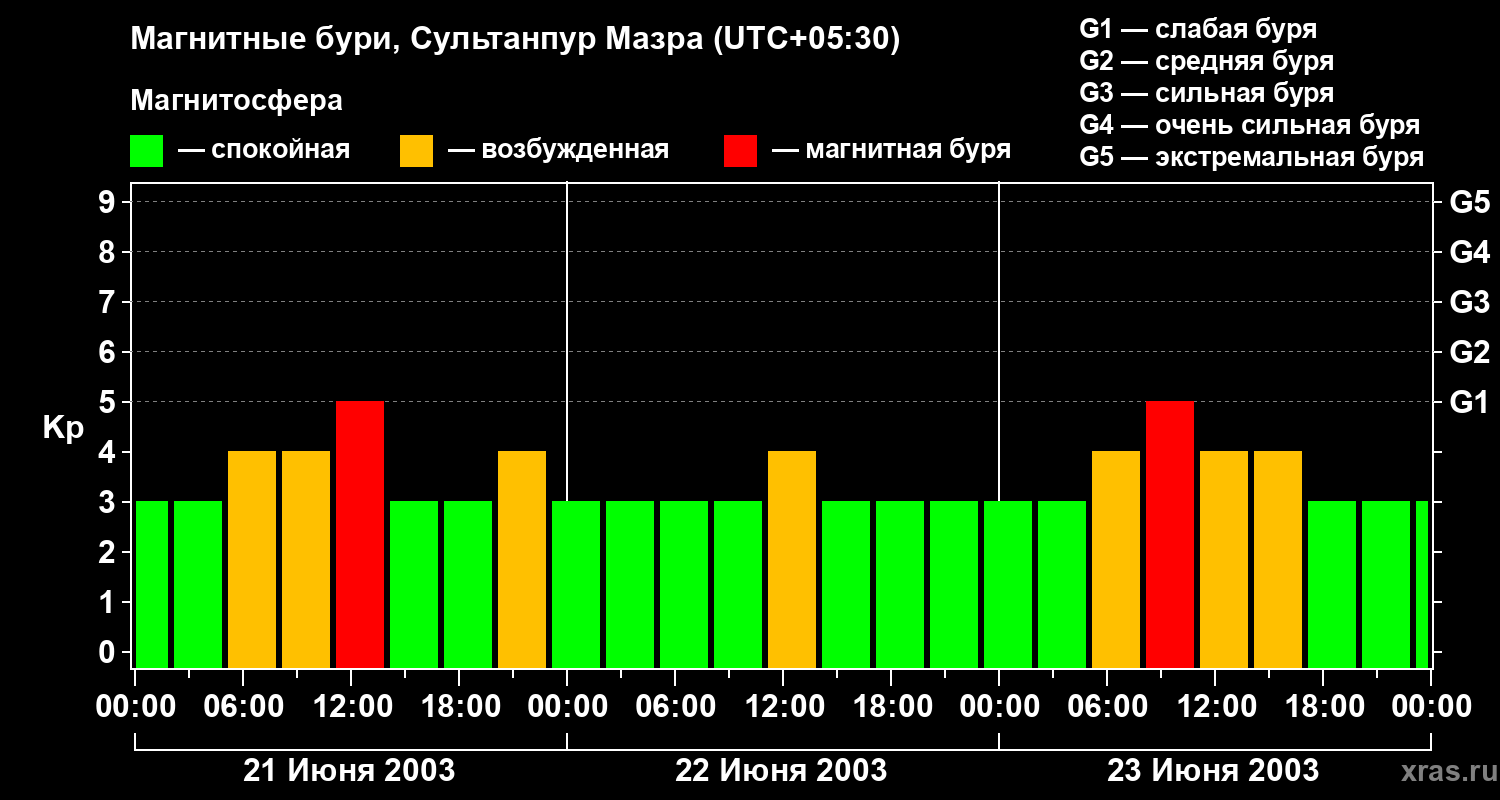Select the only orange bar on 22 June

[x=792, y=560]
